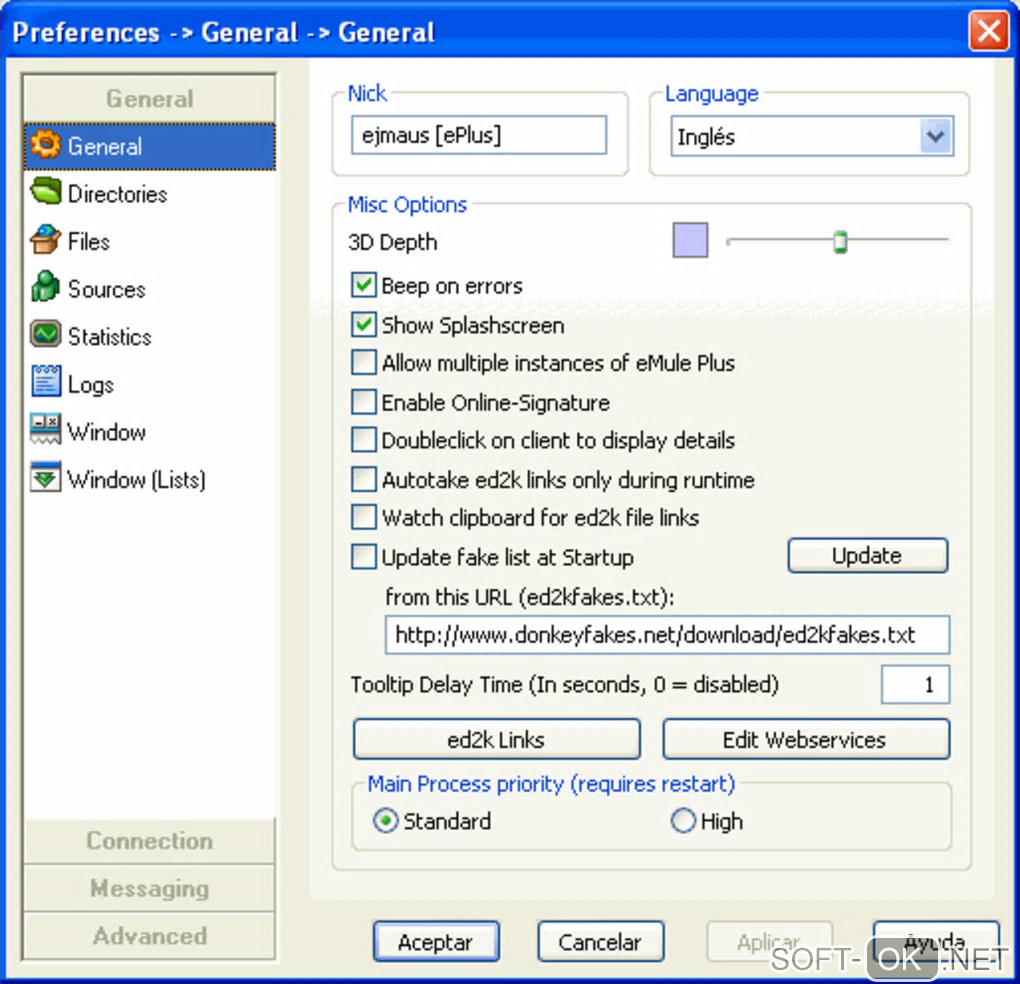Click the green folder Directories icon
1020x984 pixels.
click(46, 193)
